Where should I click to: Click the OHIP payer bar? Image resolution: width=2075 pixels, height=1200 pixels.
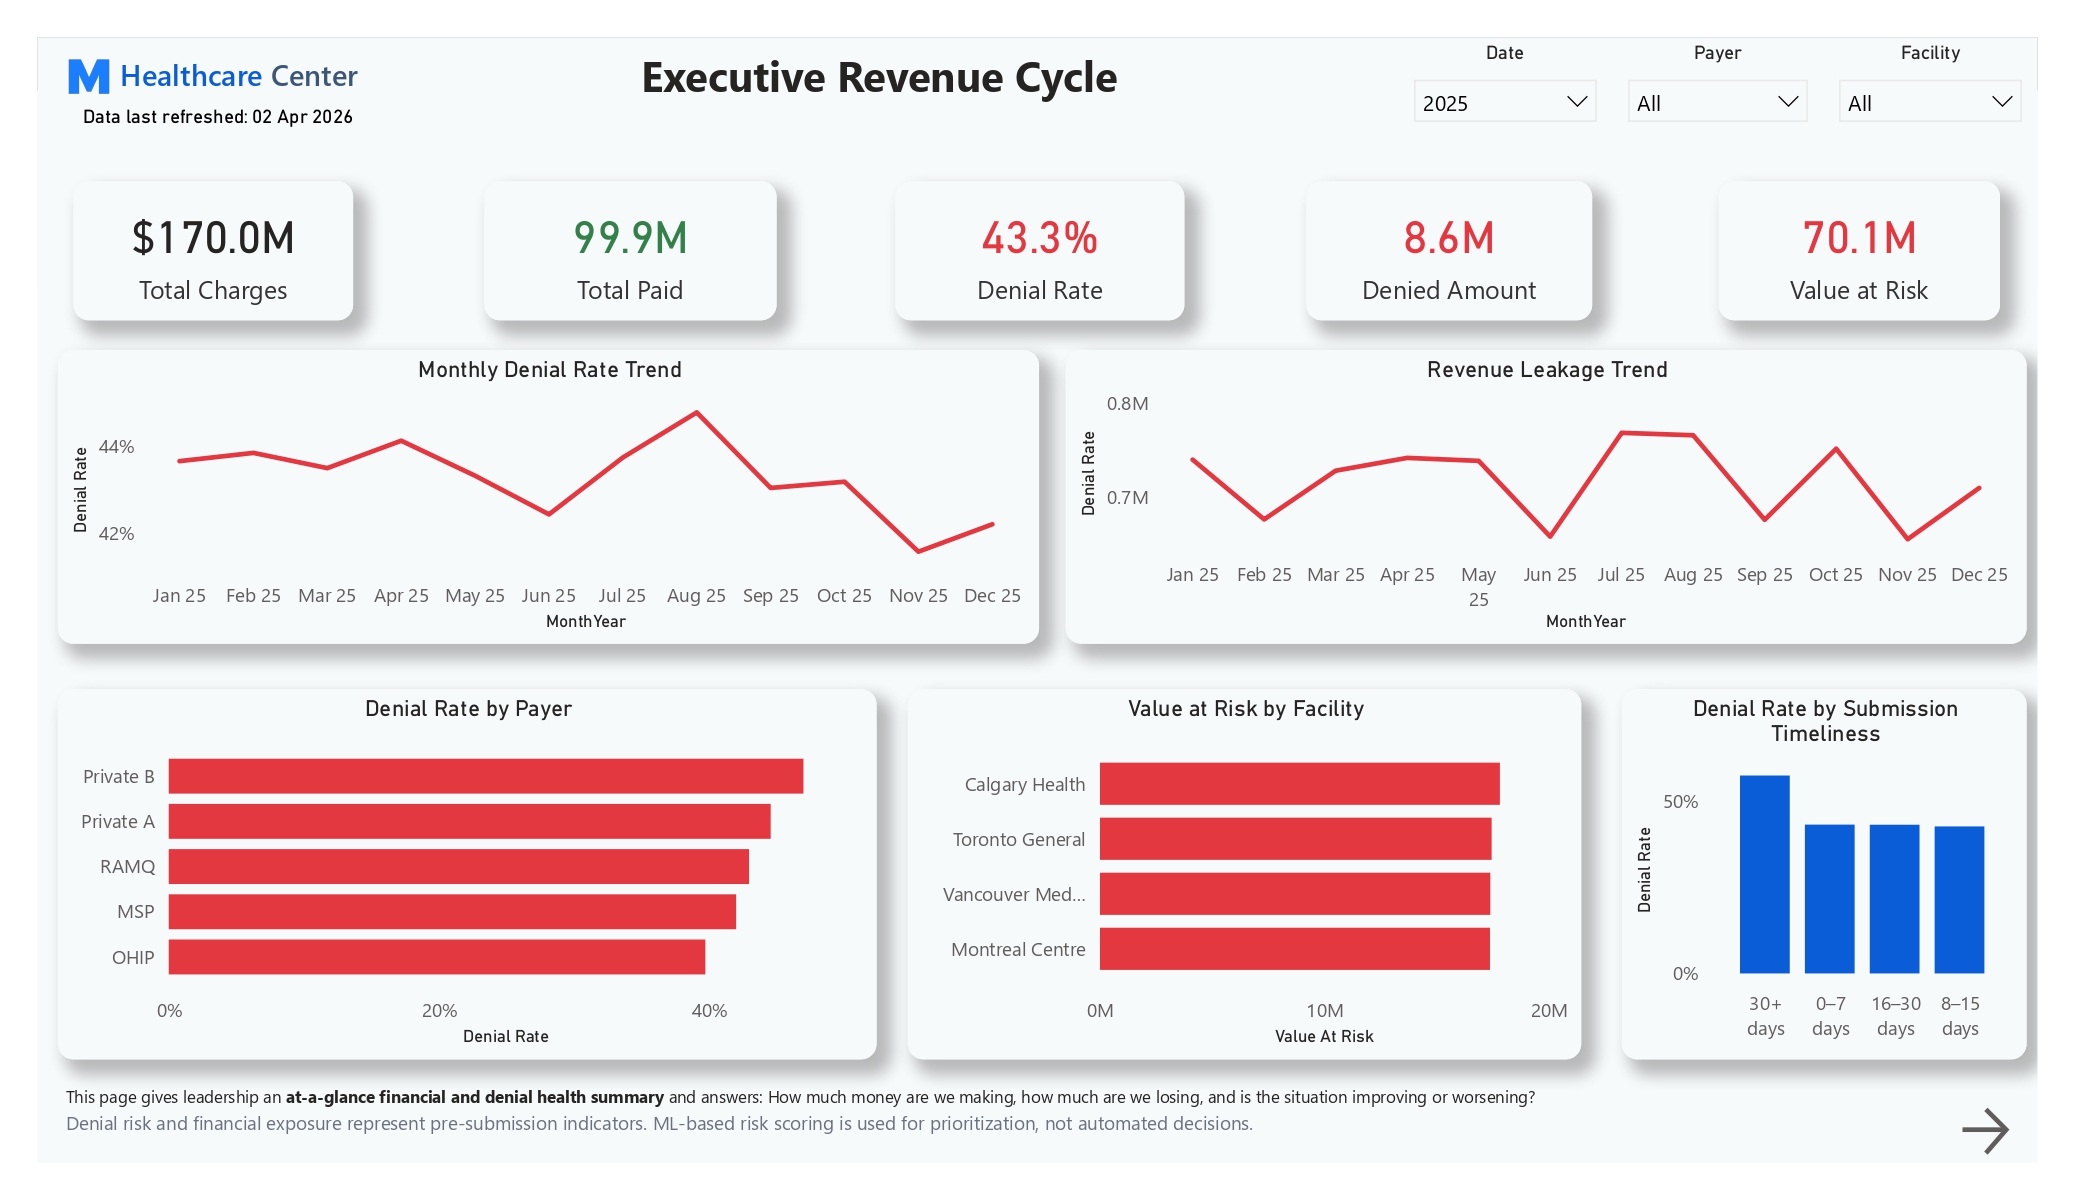pos(437,956)
